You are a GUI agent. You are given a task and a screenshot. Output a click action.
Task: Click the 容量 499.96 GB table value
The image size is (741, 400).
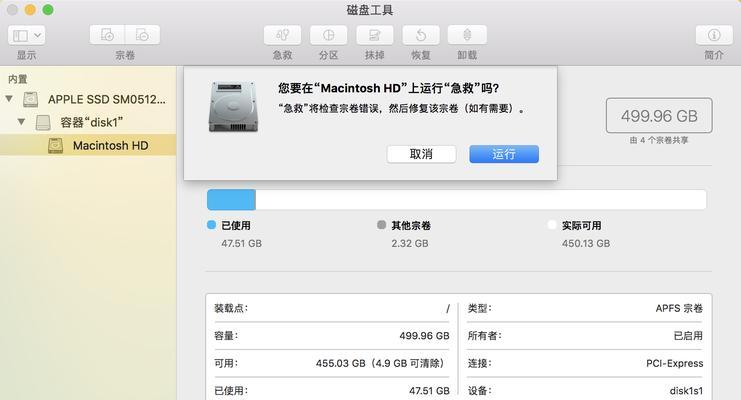[x=424, y=336]
